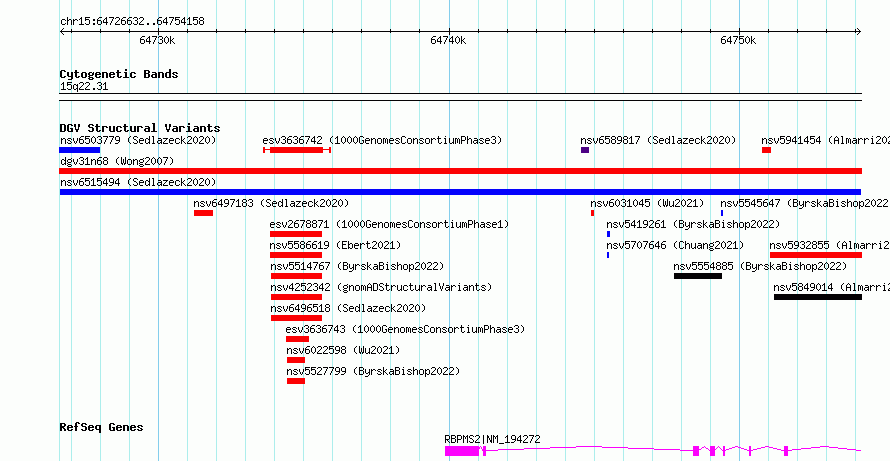Screen dimensions: 890x461
Task: Click the Cytogenetic Bands track title
Action: tap(119, 74)
